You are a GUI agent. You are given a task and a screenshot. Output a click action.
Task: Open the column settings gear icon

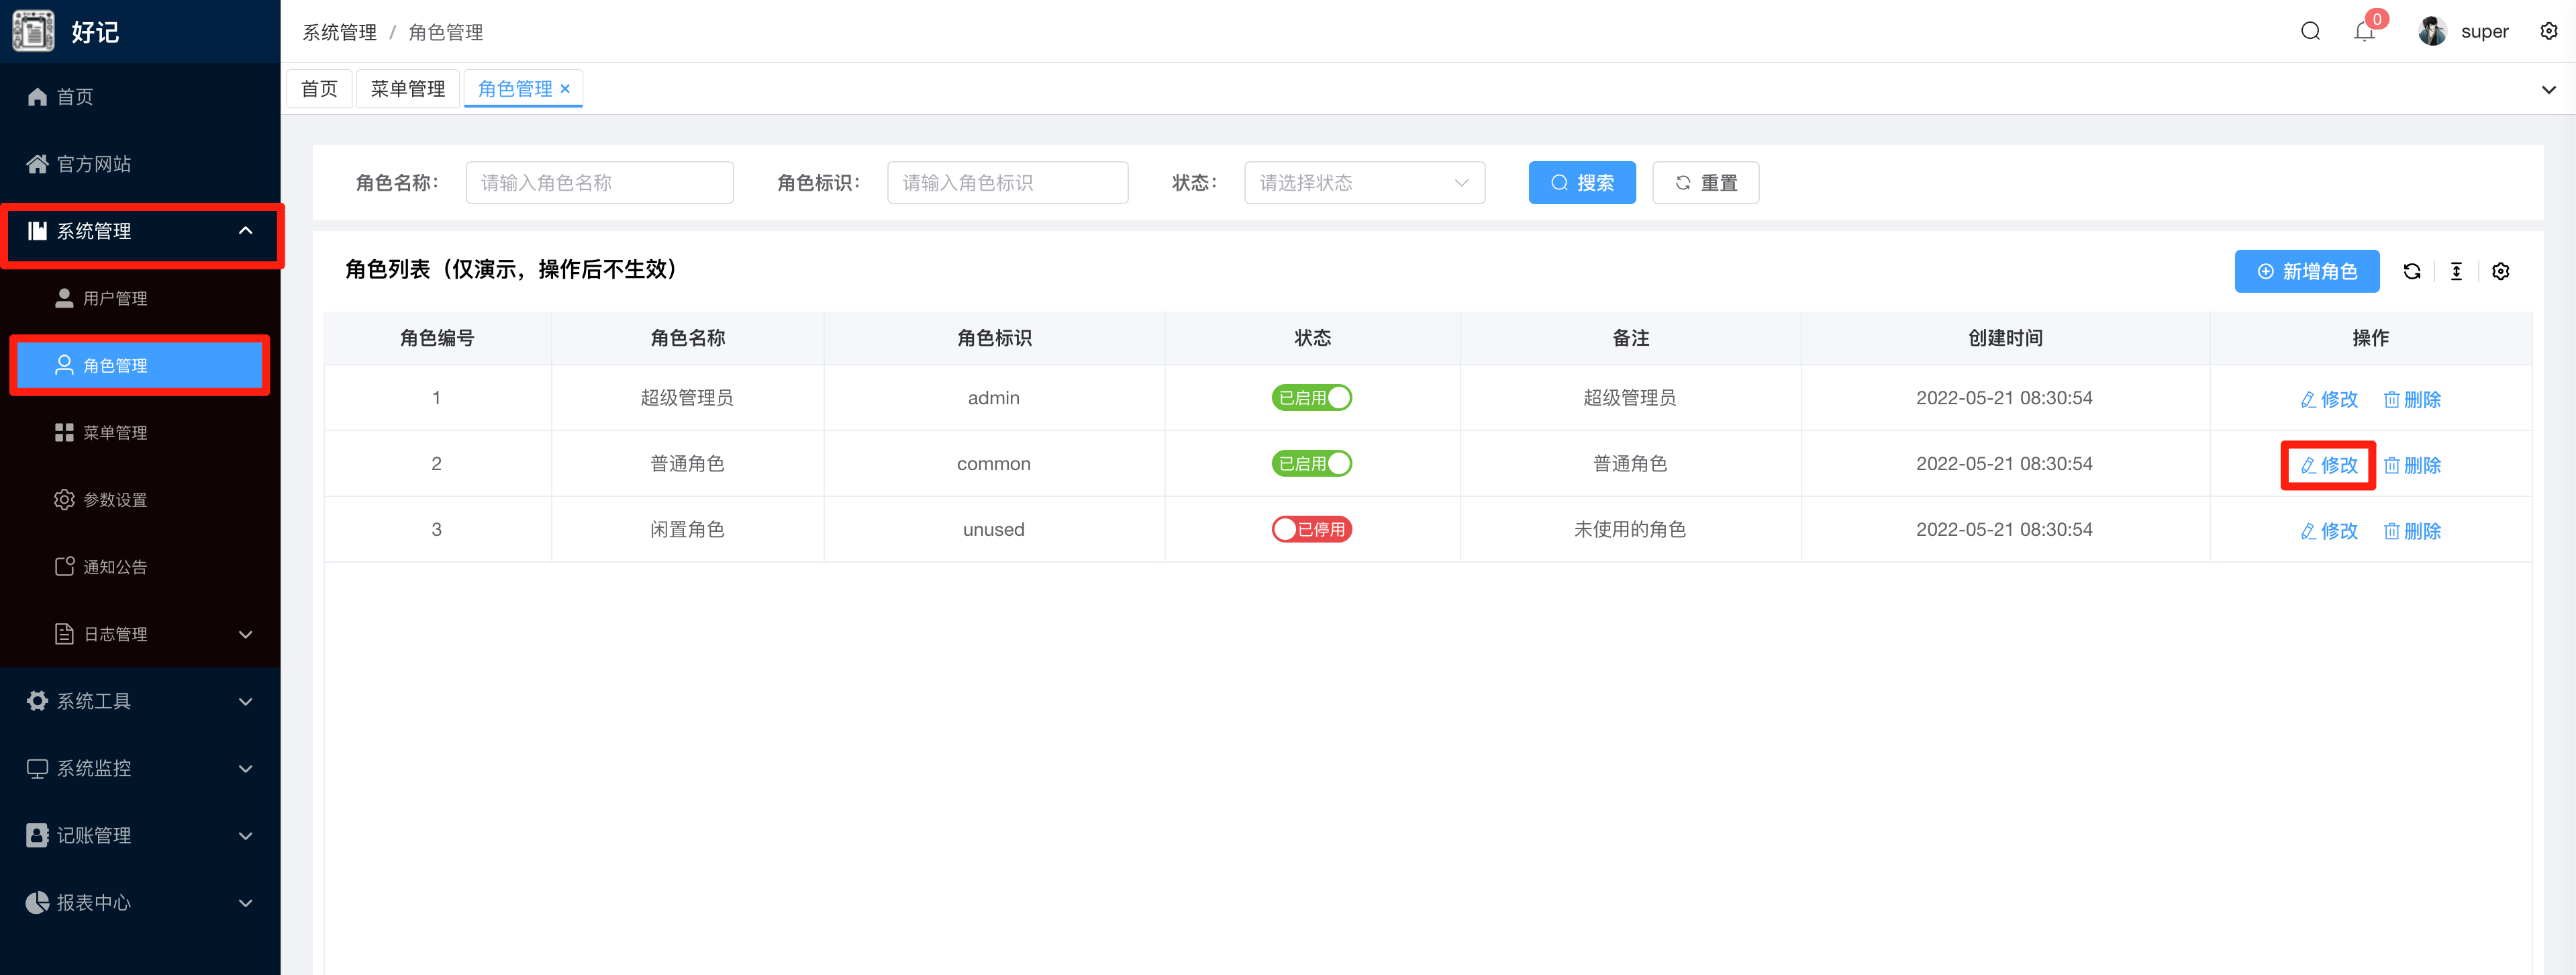pos(2500,271)
